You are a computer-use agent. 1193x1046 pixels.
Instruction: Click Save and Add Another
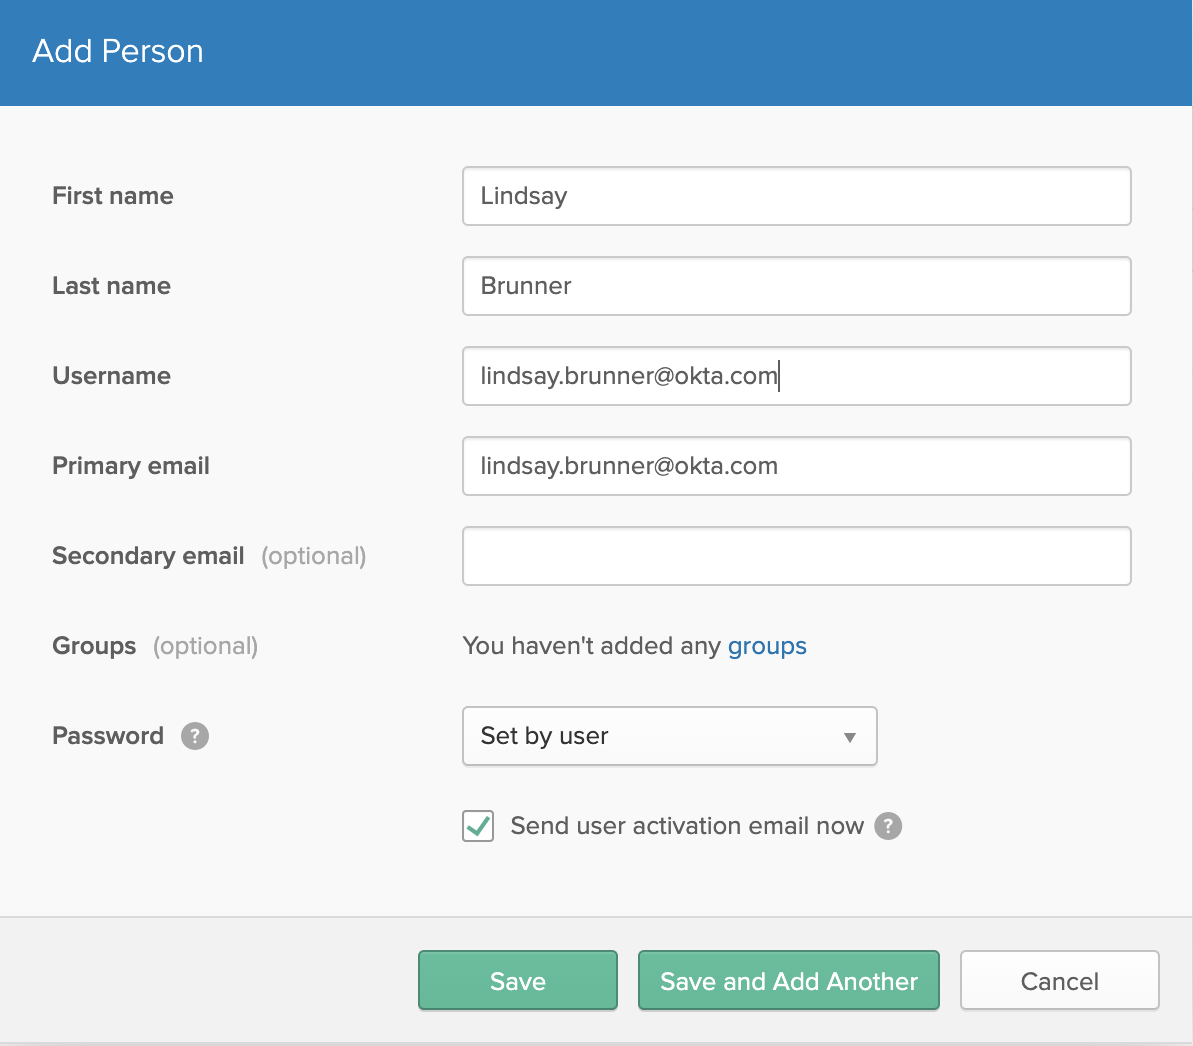[788, 981]
